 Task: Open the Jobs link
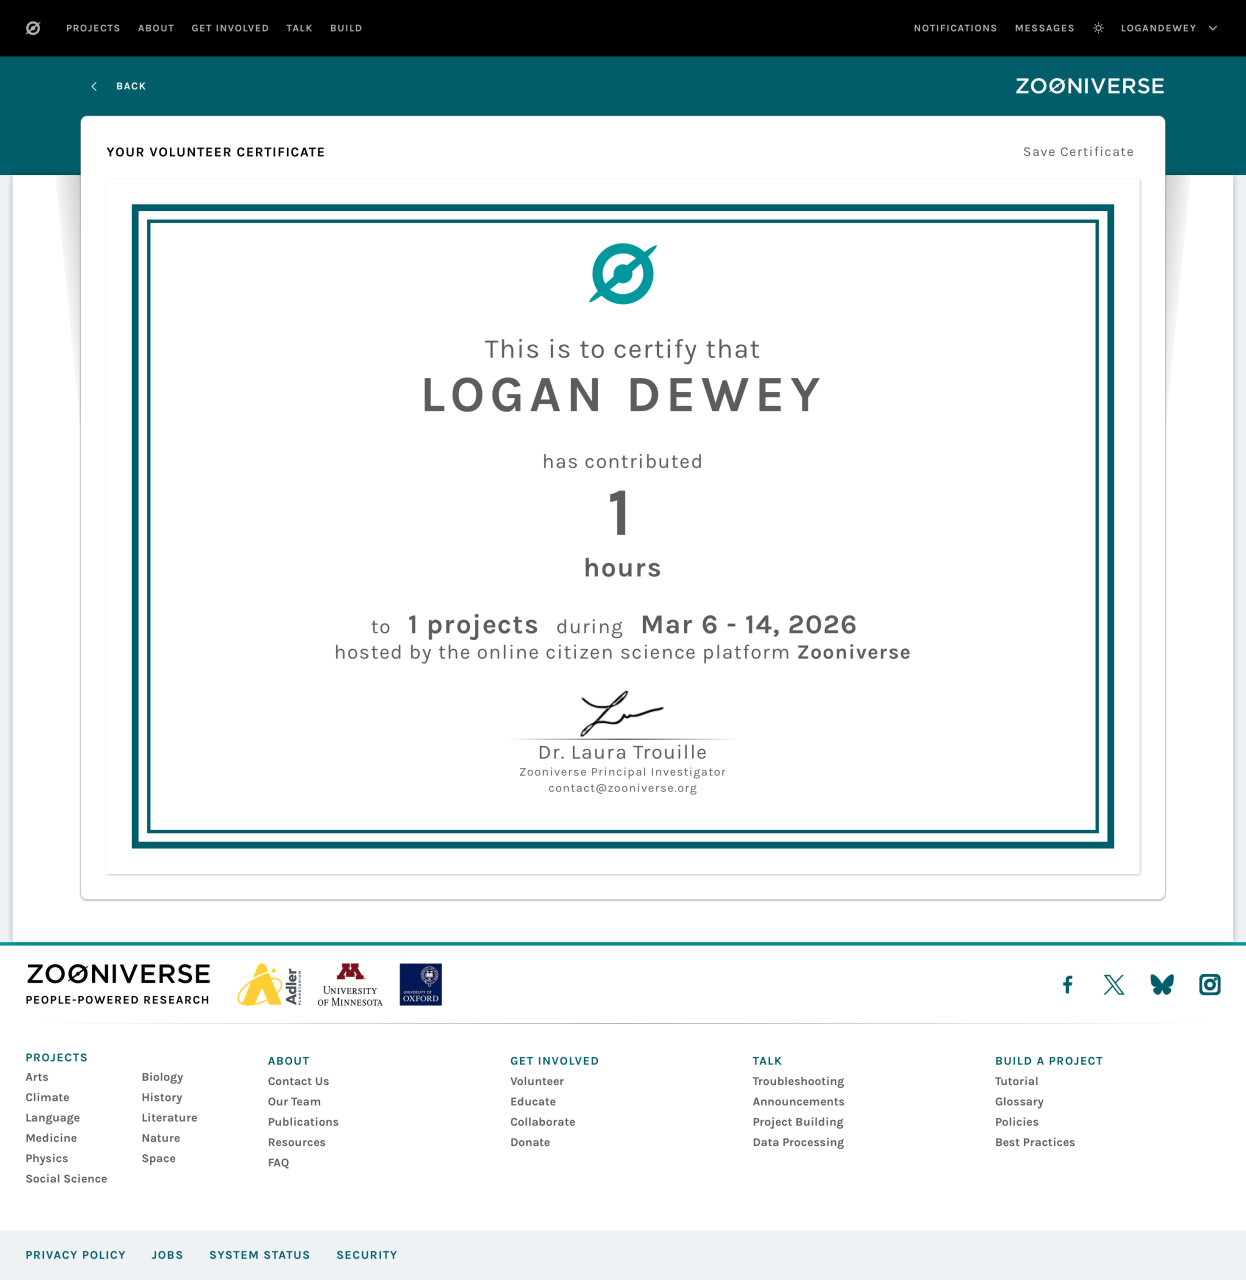(167, 1255)
